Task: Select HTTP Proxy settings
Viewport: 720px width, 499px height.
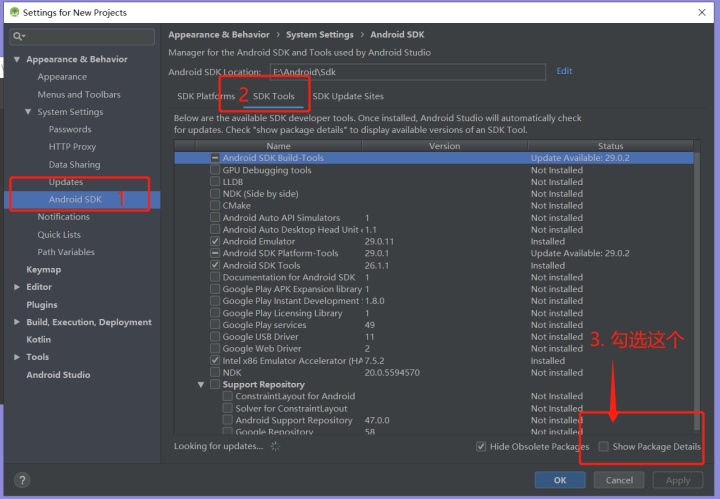Action: click(72, 146)
